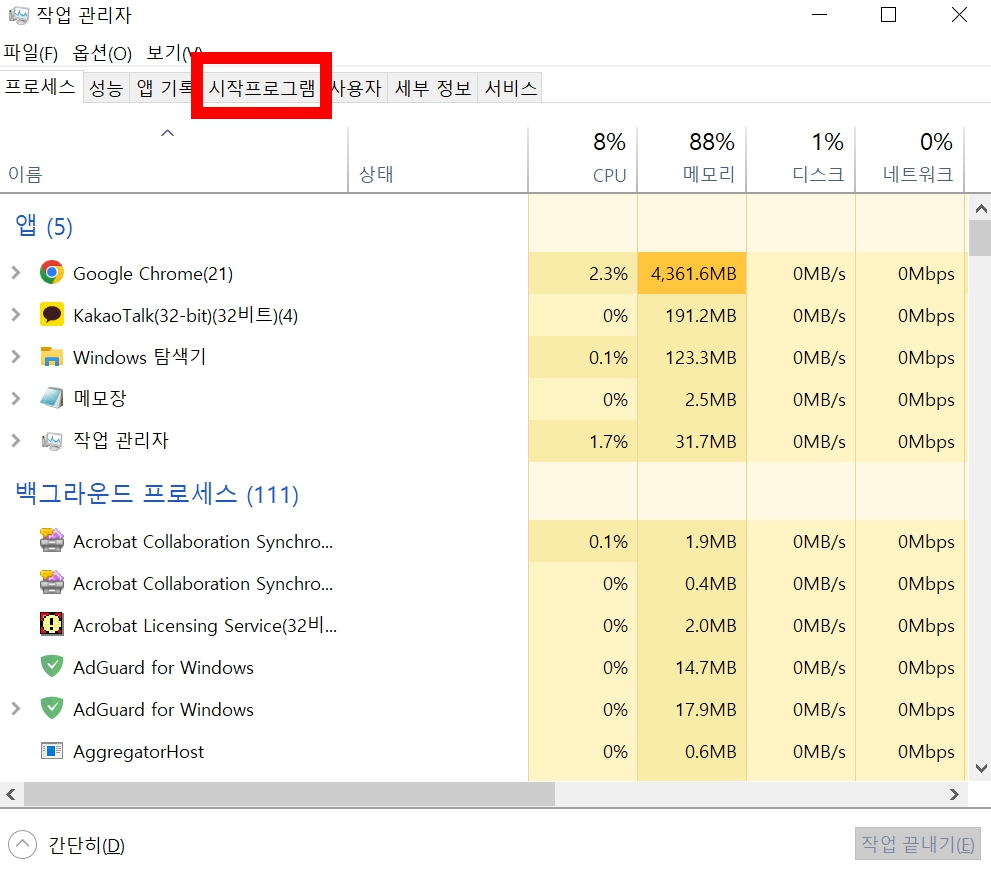Select the AggregatorHost icon
991x880 pixels.
click(51, 751)
